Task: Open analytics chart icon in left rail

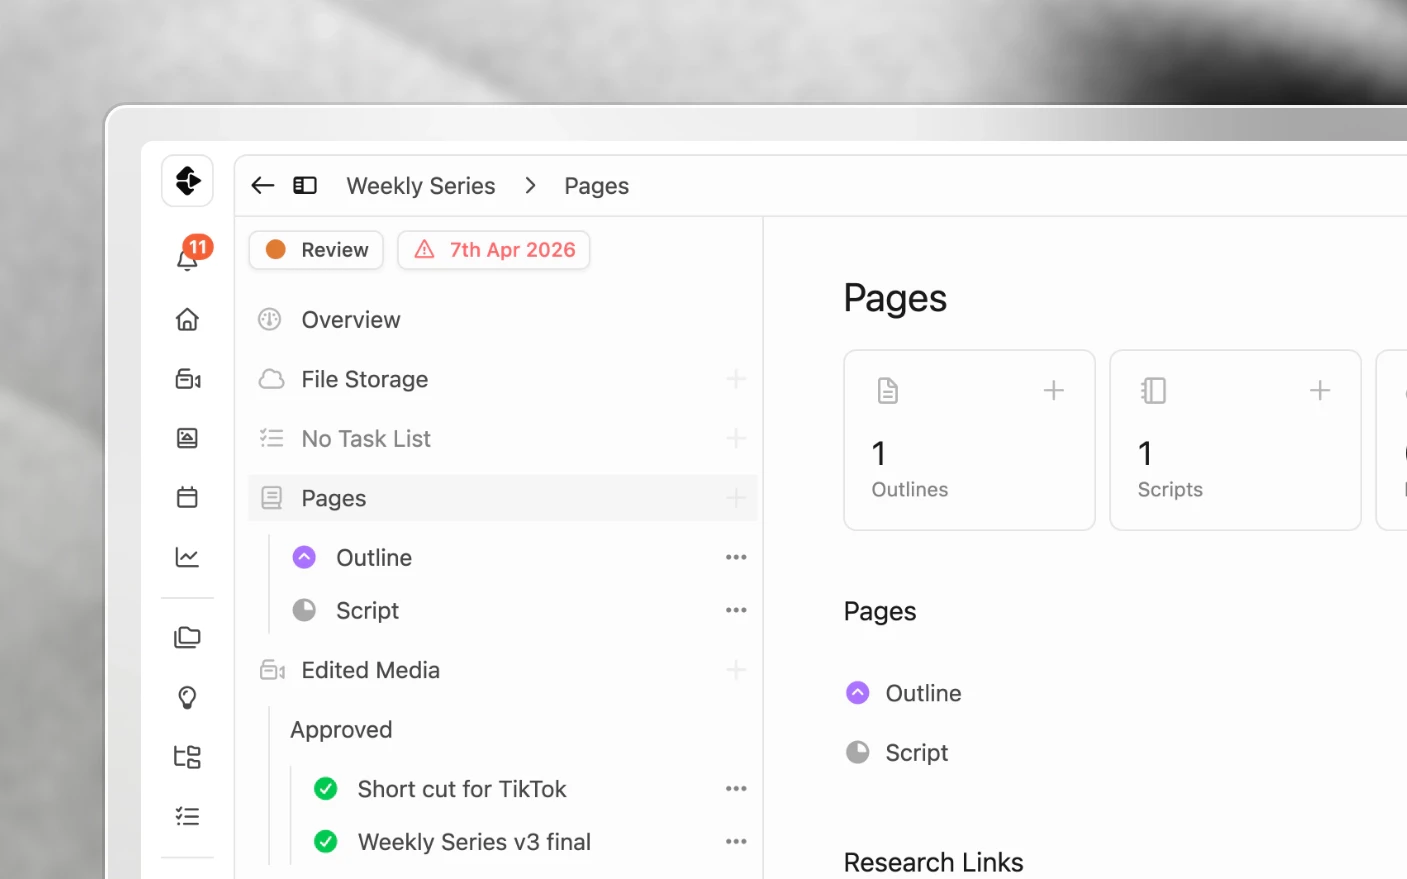Action: pyautogui.click(x=187, y=557)
